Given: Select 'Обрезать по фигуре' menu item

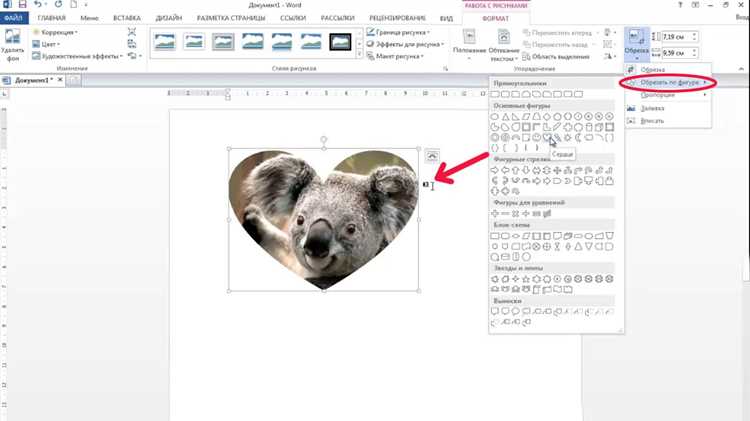Looking at the screenshot, I should (668, 83).
